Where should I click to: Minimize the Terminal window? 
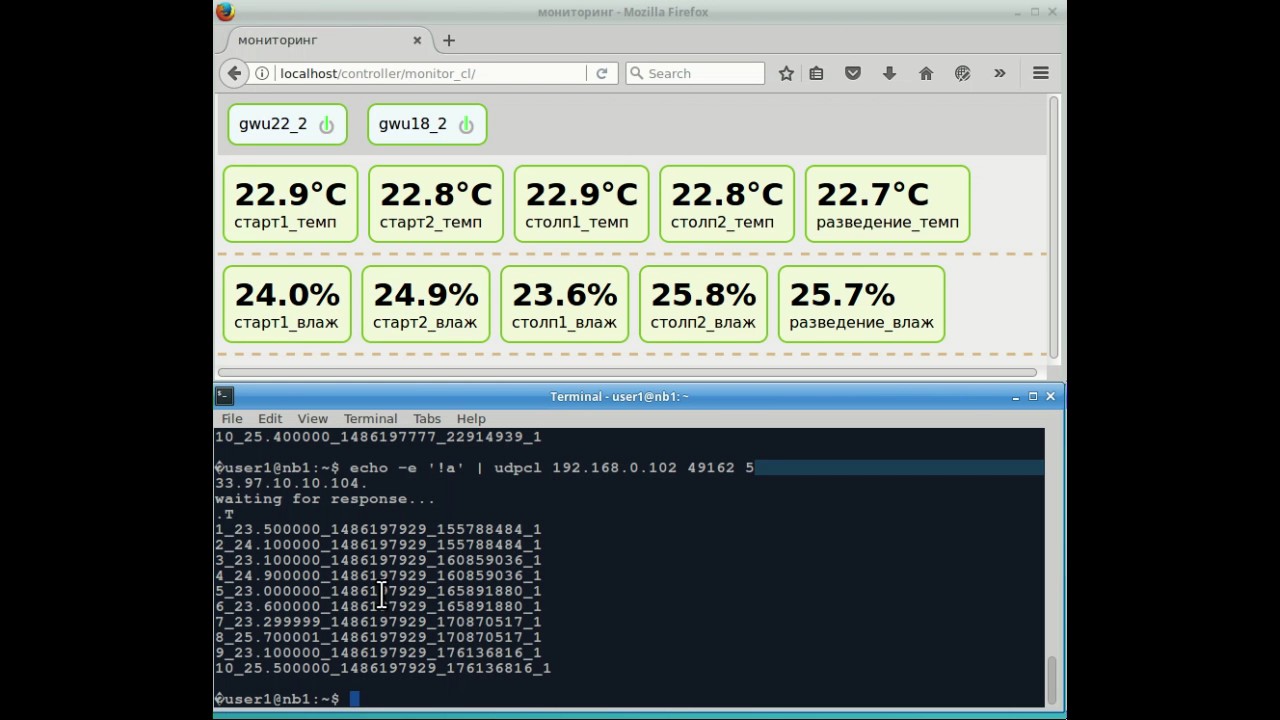1015,396
